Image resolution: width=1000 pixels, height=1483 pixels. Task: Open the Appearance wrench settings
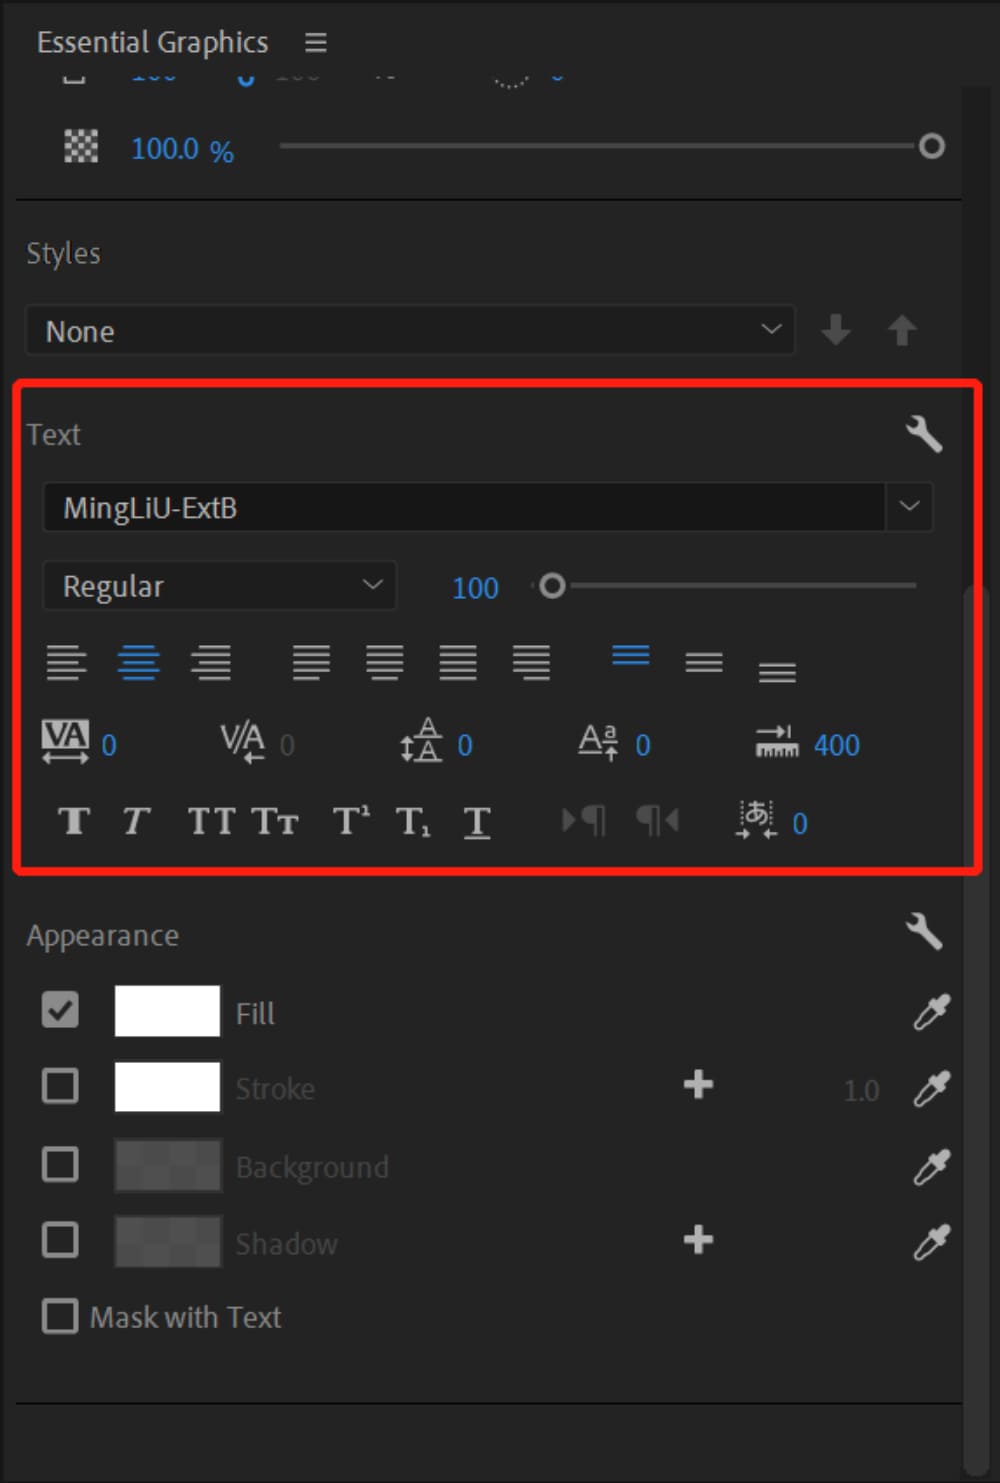point(924,933)
